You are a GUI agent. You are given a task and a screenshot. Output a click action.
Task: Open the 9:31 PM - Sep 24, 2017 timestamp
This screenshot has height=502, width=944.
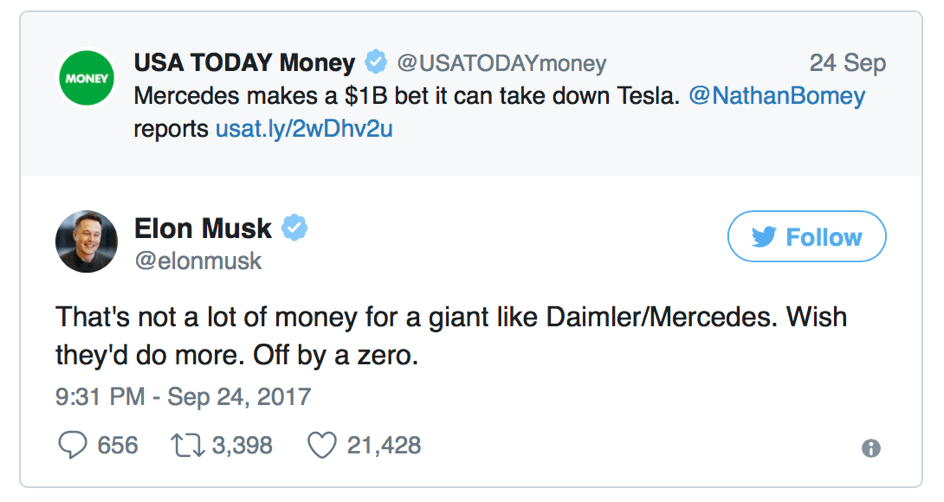pyautogui.click(x=183, y=397)
